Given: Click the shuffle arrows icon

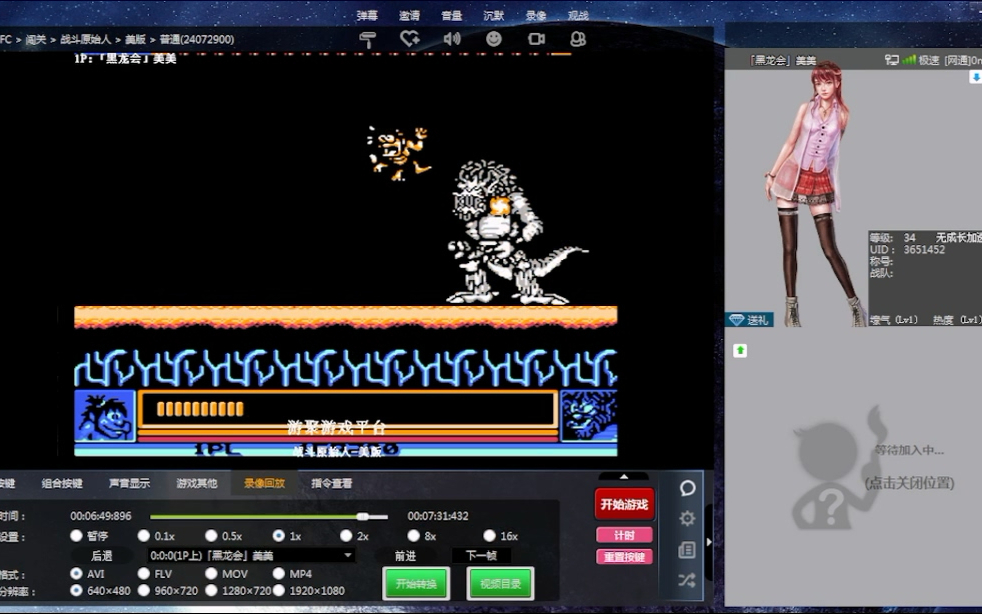Looking at the screenshot, I should tap(687, 580).
